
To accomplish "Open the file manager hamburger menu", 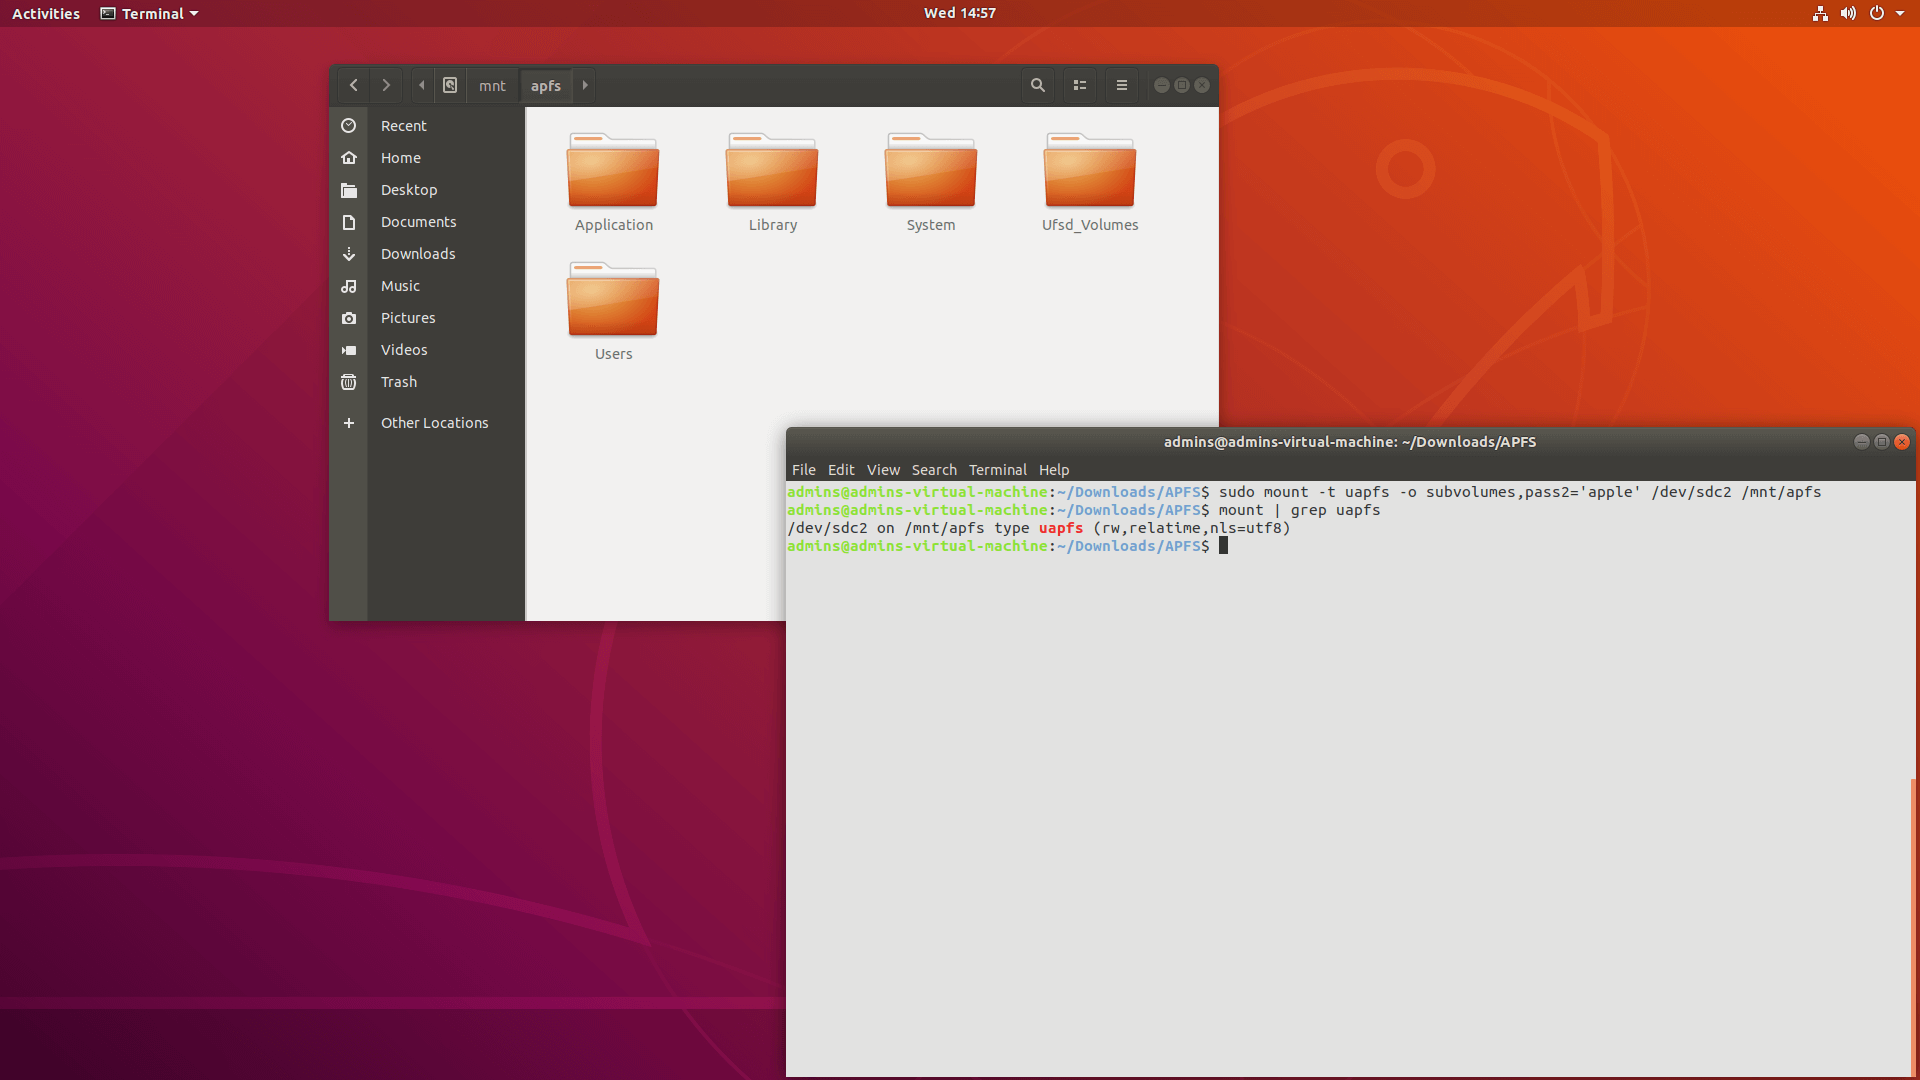I will pyautogui.click(x=1122, y=86).
